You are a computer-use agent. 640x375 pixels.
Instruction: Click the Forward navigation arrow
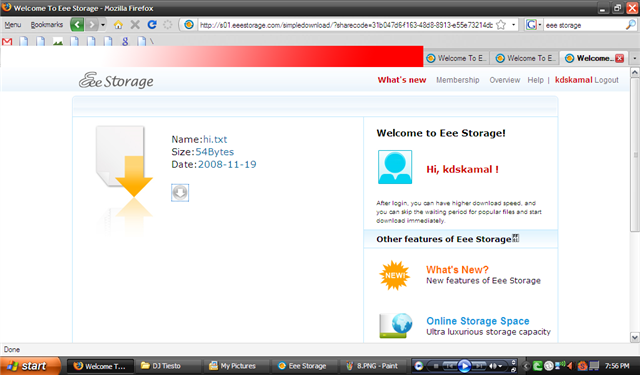[x=92, y=25]
